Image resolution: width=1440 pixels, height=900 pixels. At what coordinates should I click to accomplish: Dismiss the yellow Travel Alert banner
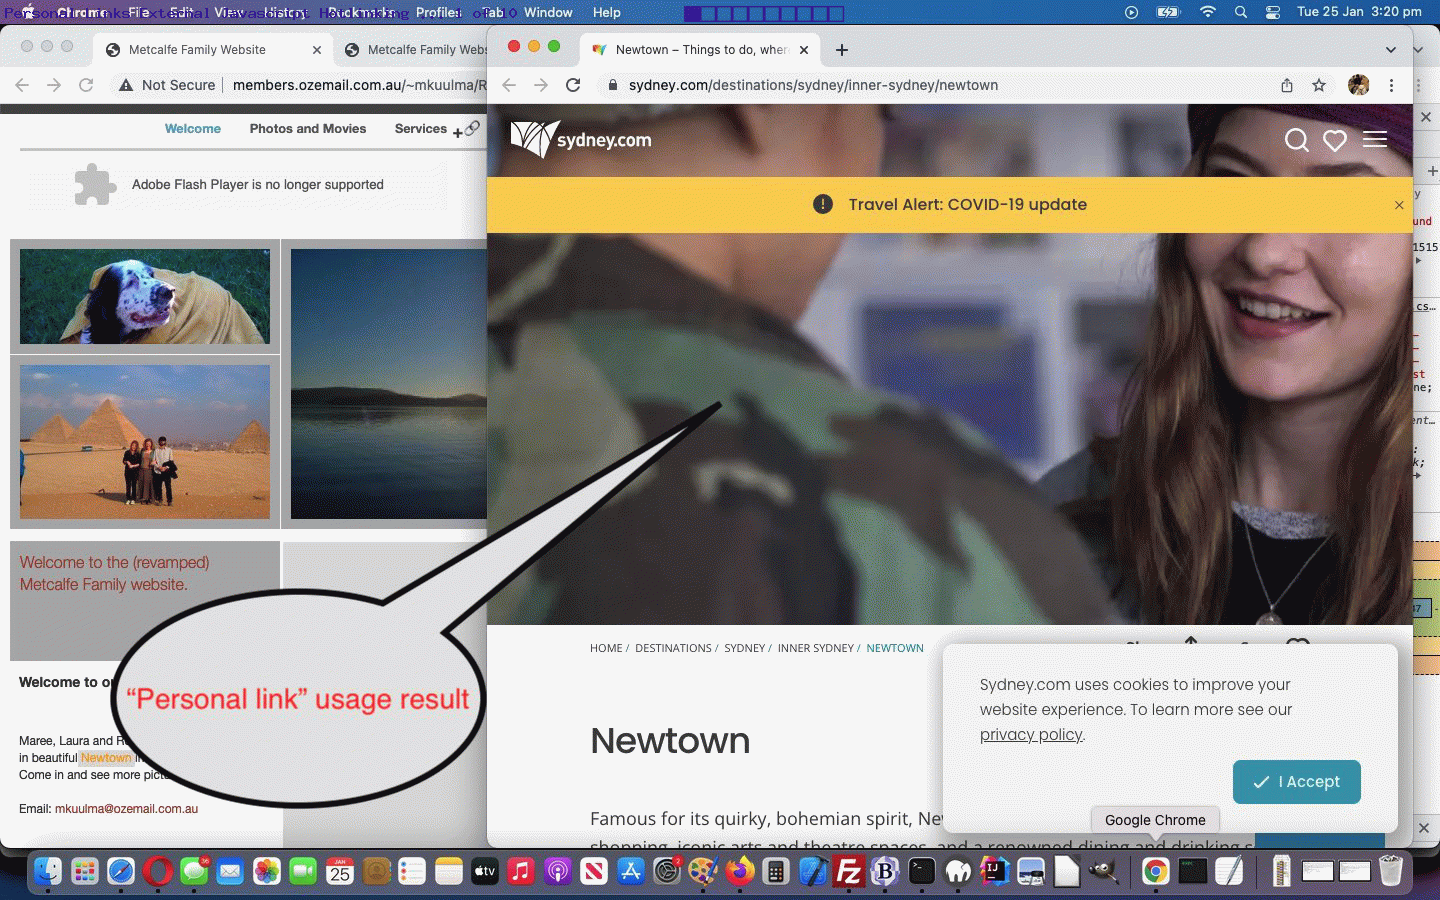coord(1399,205)
